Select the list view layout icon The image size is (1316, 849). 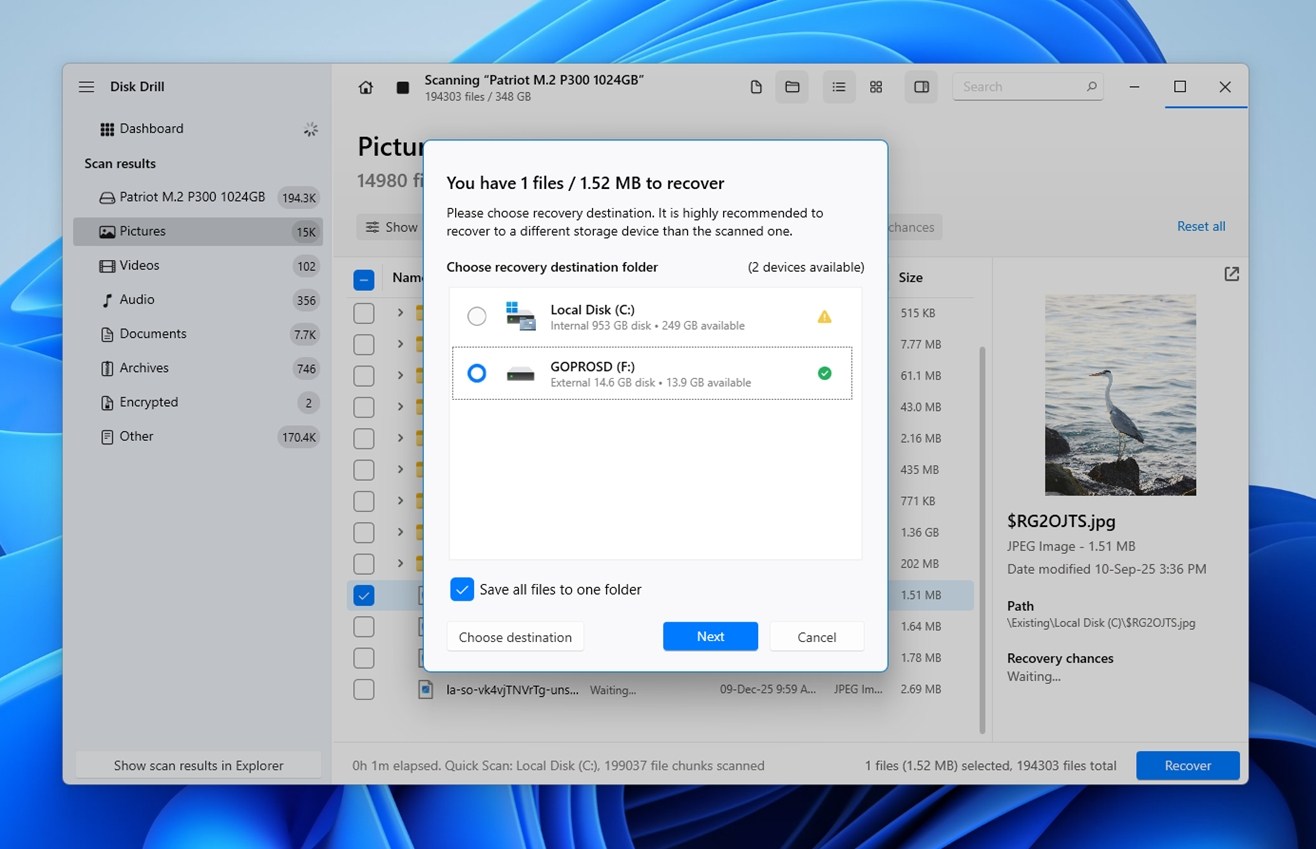click(839, 87)
